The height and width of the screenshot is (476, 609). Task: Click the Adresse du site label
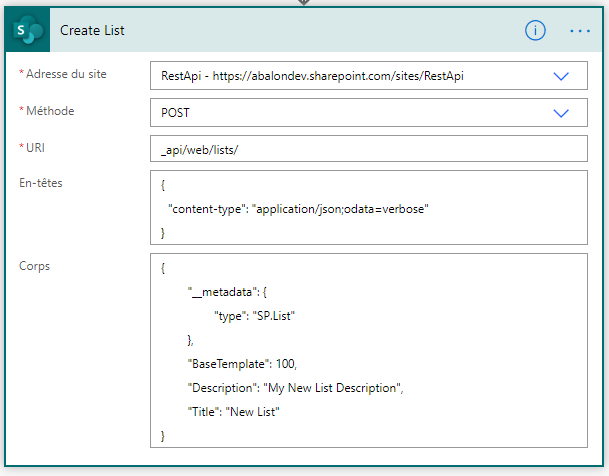click(x=66, y=74)
